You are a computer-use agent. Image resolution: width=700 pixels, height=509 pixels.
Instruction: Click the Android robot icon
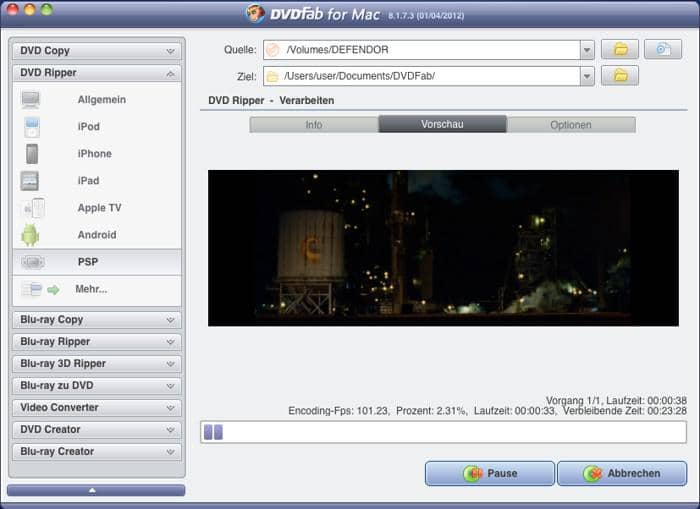[30, 235]
